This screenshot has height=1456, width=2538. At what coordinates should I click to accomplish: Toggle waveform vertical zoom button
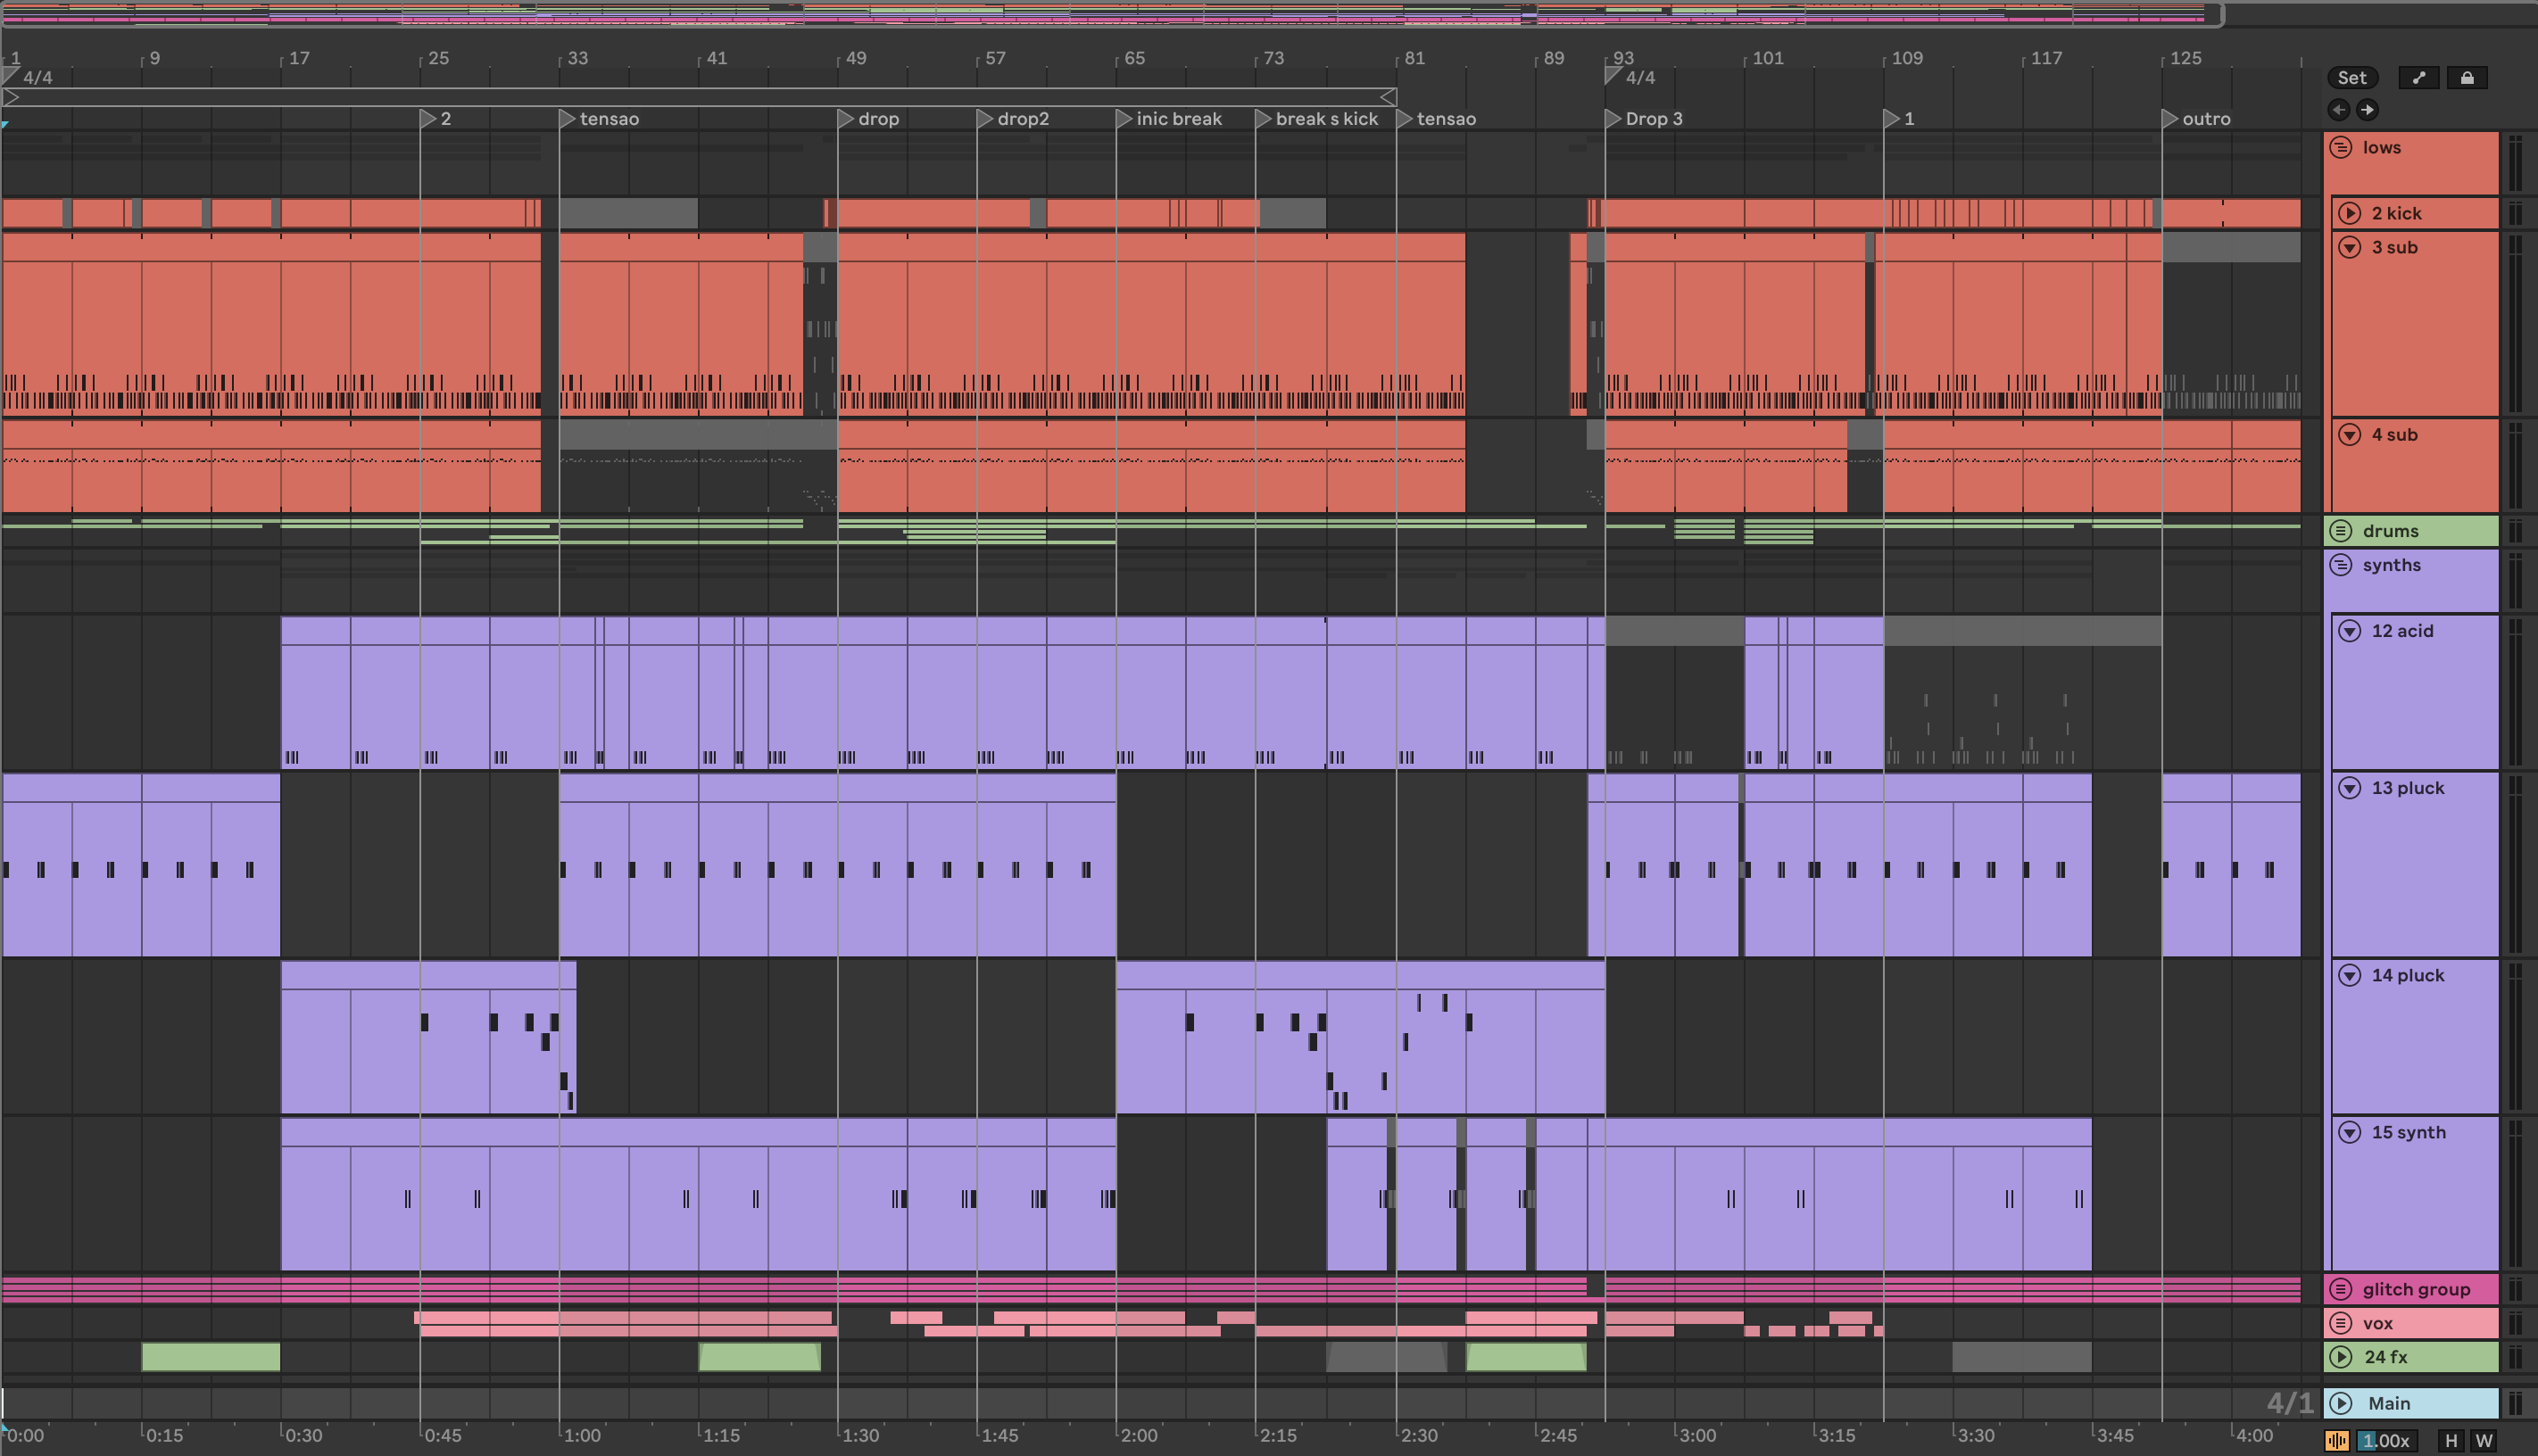pos(2337,1441)
